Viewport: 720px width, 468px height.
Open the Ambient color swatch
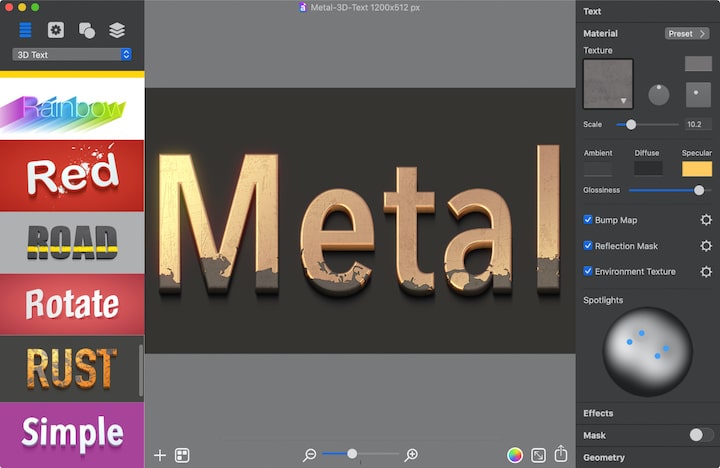597,169
